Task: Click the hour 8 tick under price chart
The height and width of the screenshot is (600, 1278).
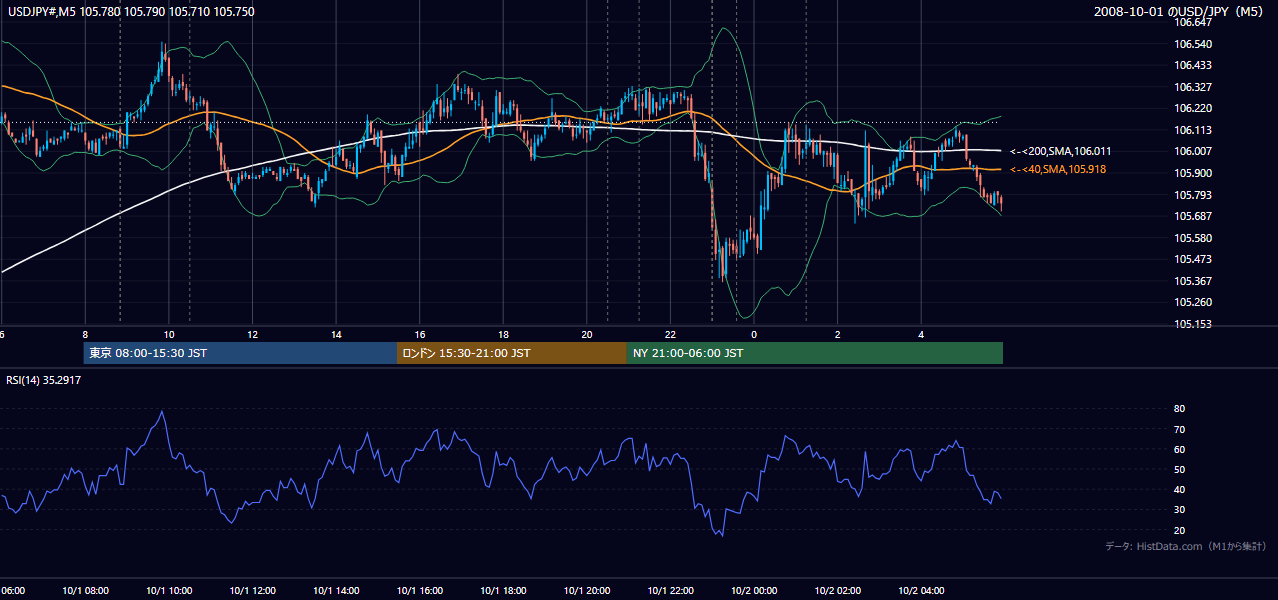Action: pos(85,335)
